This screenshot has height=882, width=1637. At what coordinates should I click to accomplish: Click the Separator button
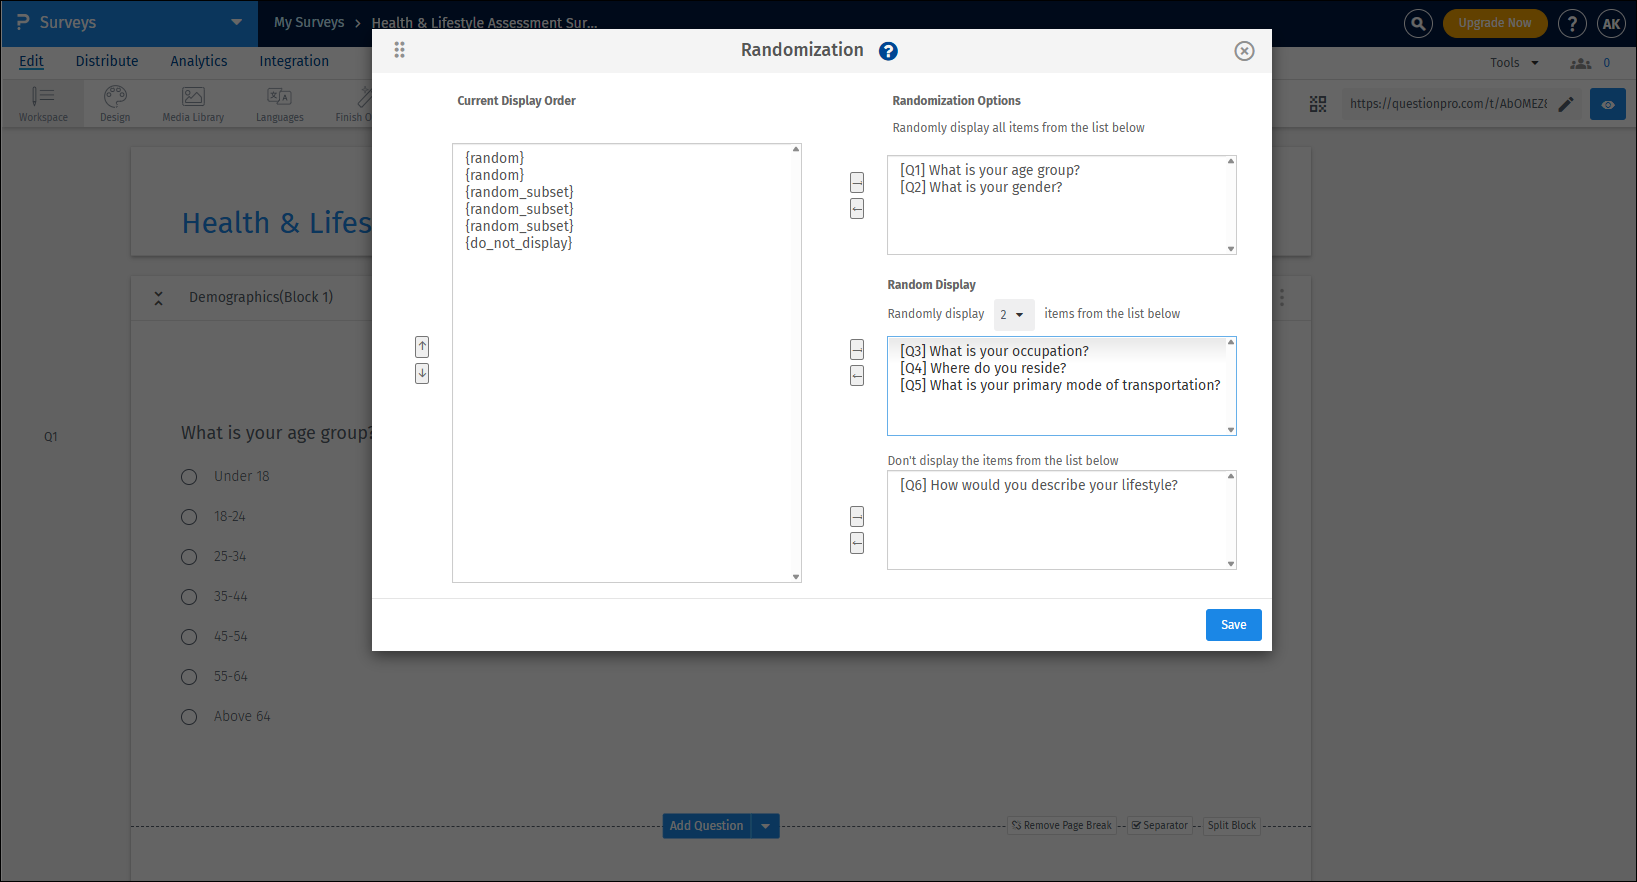tap(1160, 826)
